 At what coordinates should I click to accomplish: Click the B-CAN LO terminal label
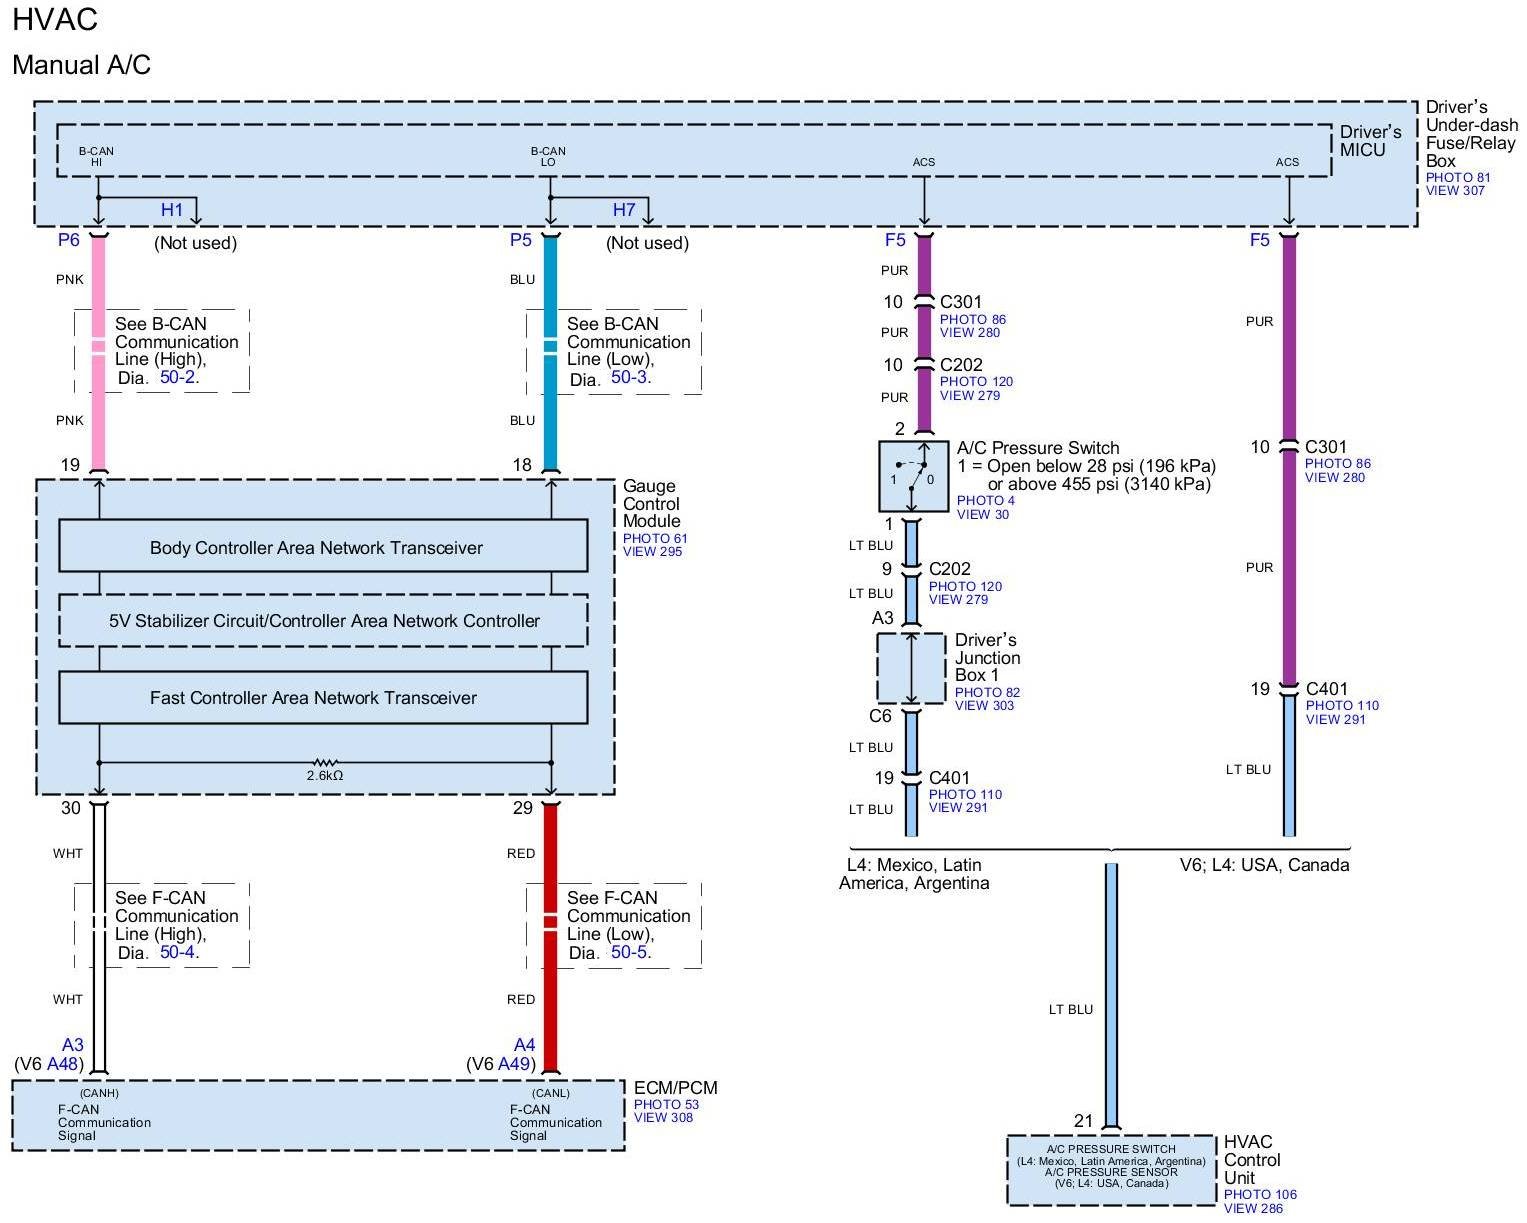click(548, 157)
